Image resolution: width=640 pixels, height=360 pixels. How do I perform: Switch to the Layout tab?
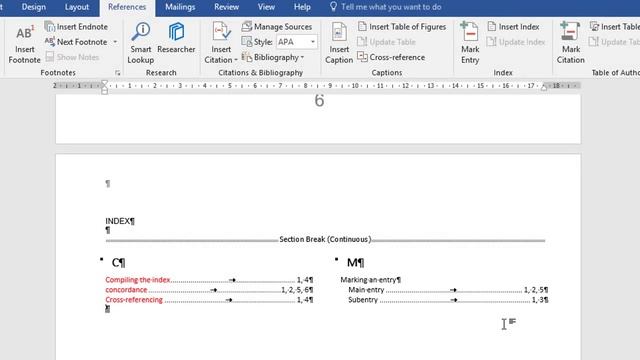pos(77,7)
